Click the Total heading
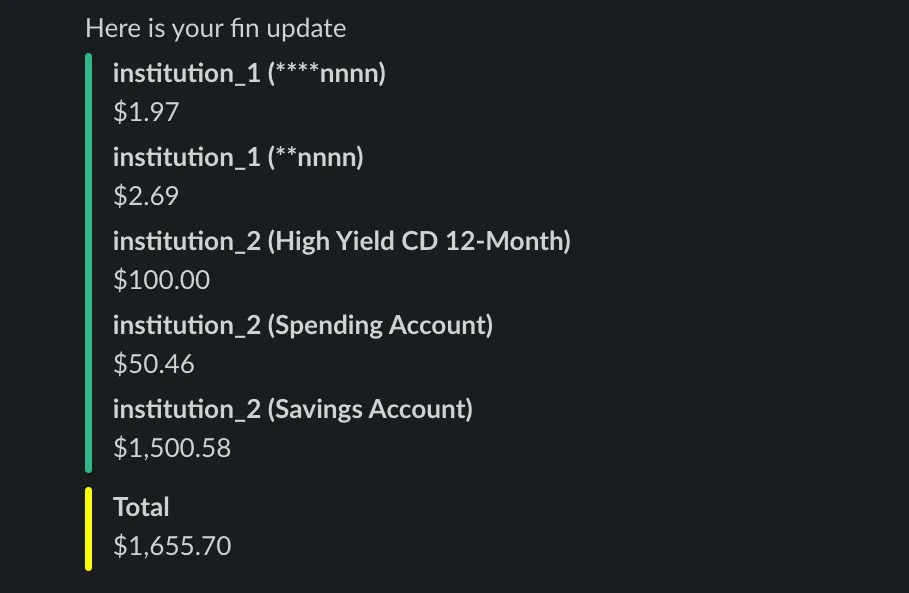The width and height of the screenshot is (909, 593). (141, 507)
